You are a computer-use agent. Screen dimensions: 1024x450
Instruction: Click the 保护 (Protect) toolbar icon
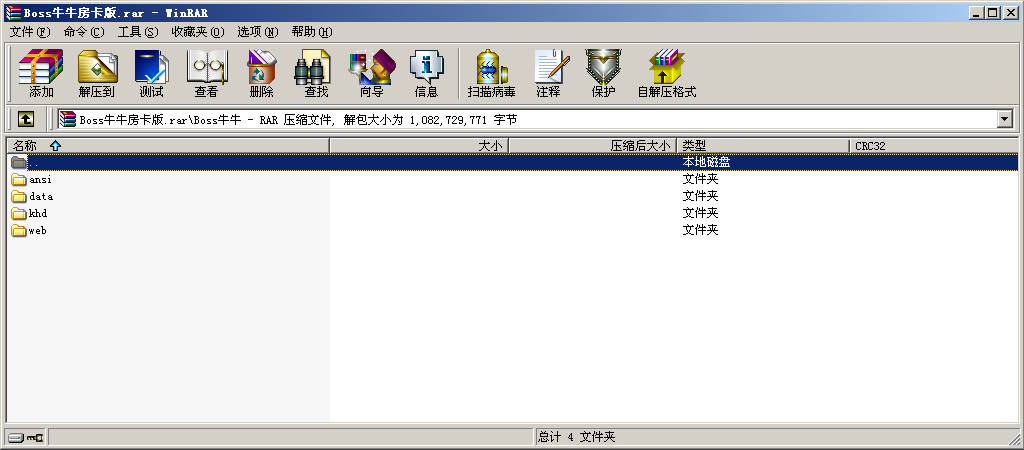tap(603, 73)
